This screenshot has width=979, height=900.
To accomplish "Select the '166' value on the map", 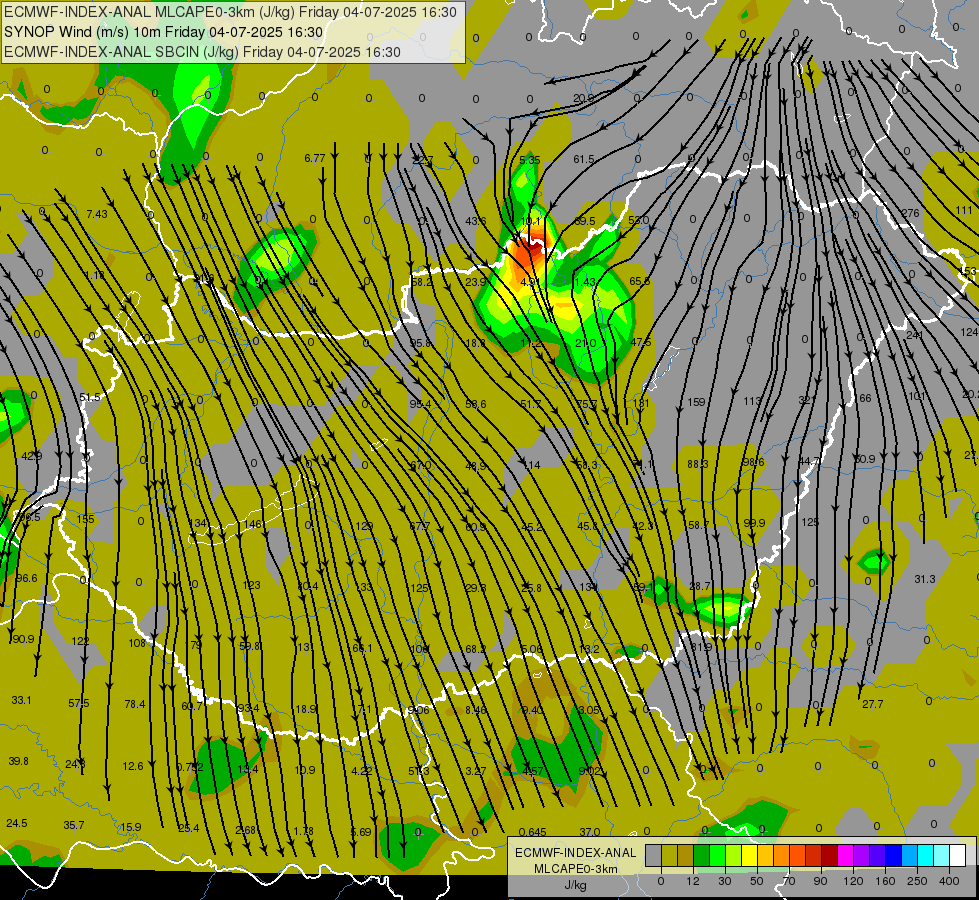I will tap(862, 398).
